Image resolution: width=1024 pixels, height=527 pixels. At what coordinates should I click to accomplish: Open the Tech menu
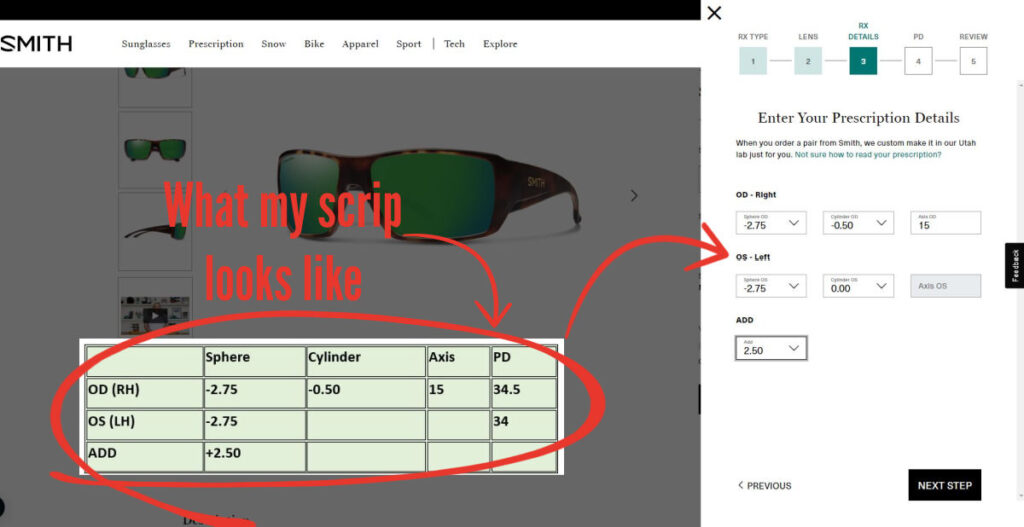(454, 44)
